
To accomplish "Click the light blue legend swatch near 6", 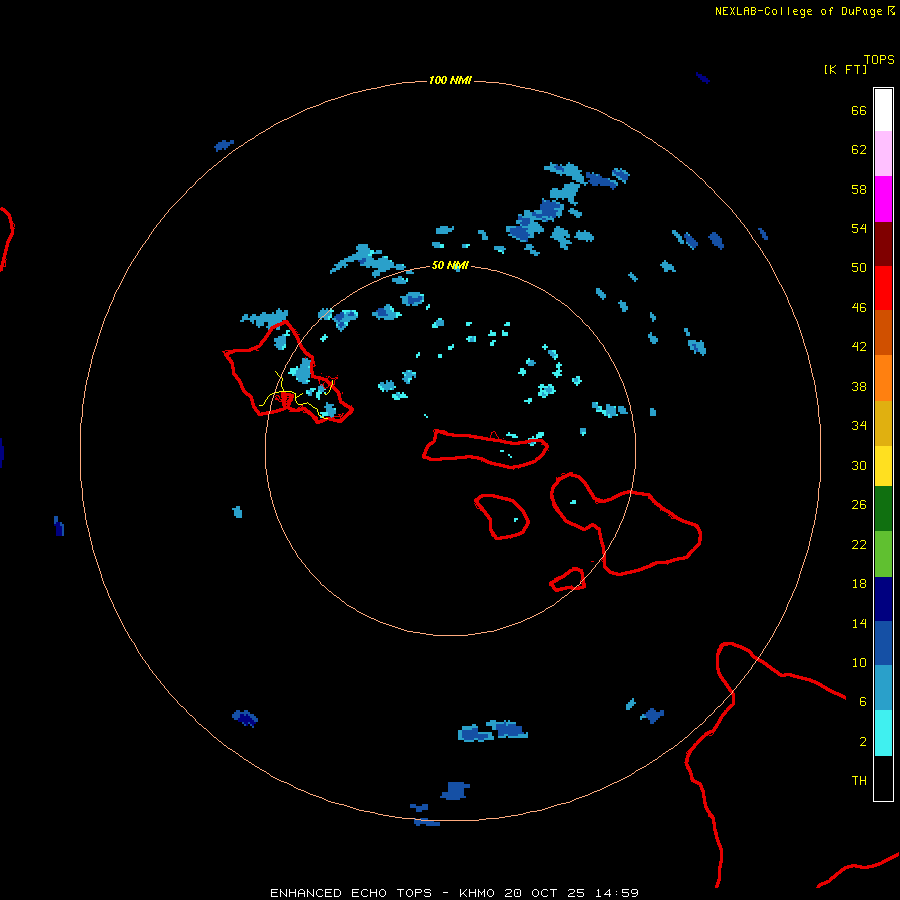I will coord(883,688).
